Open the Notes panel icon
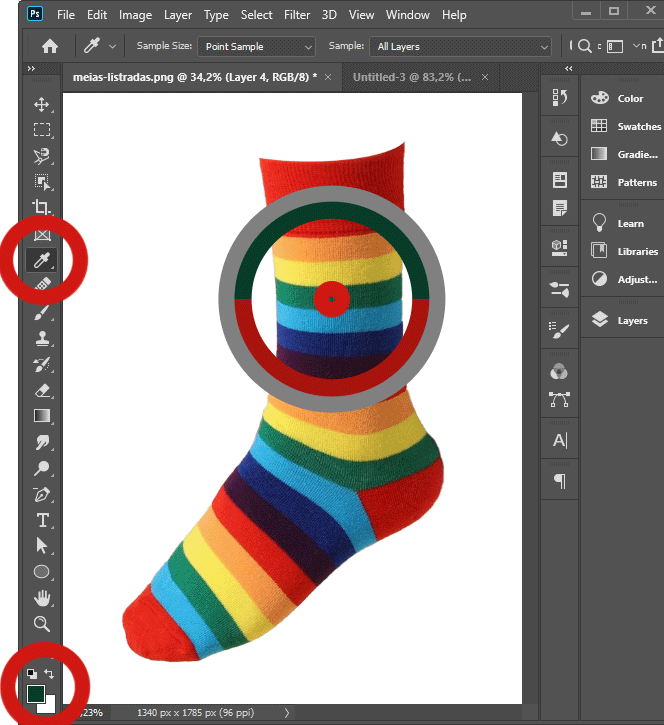The image size is (664, 725). 559,208
